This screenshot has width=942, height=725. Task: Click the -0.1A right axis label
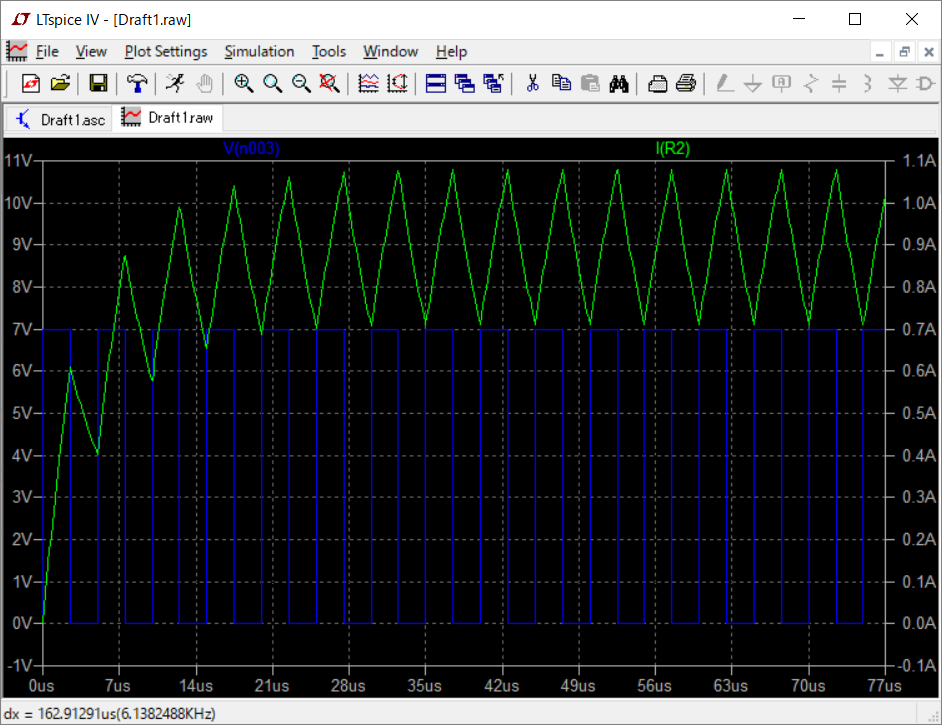(917, 666)
